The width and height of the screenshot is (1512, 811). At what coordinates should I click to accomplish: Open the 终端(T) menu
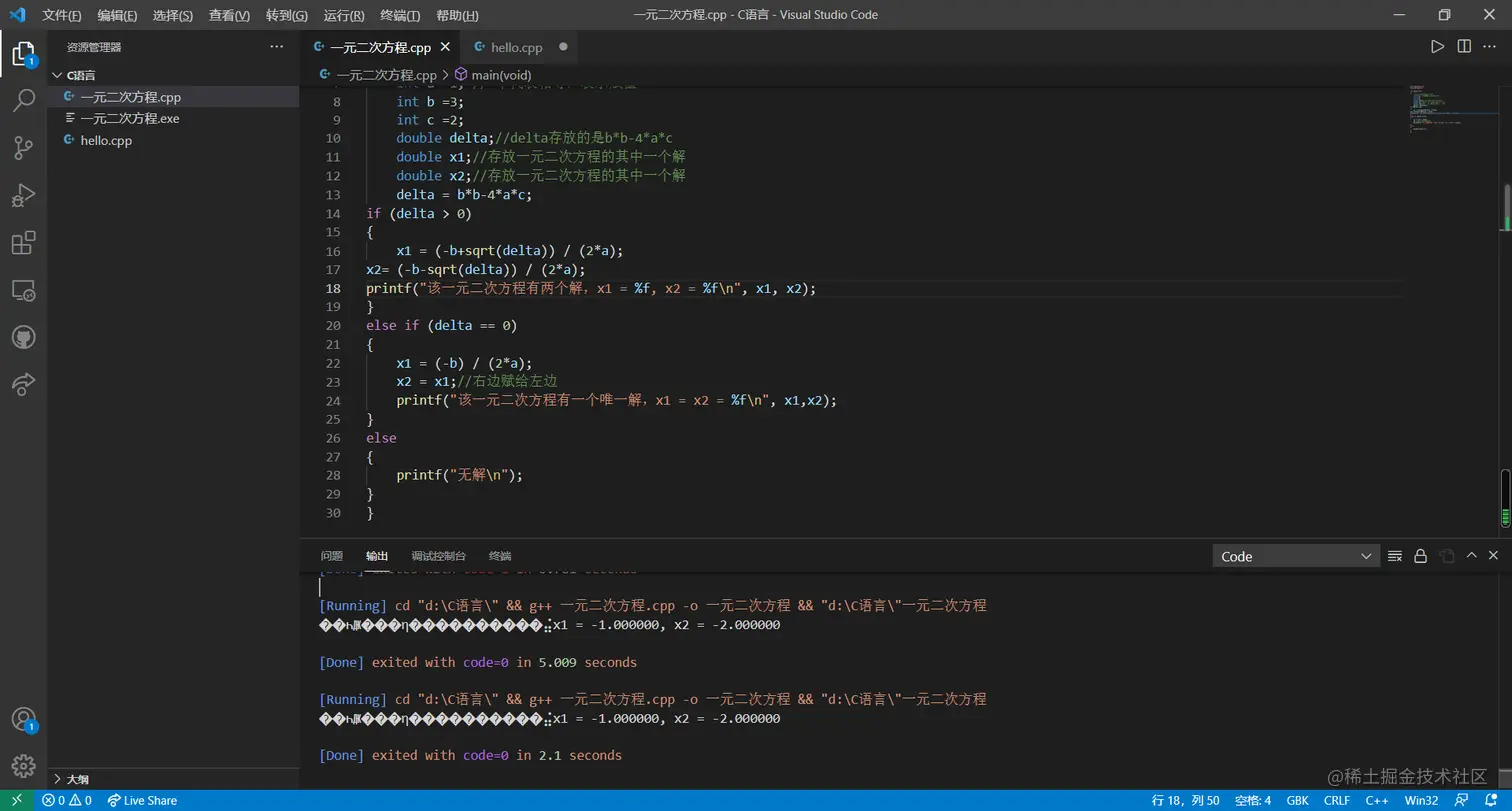(400, 16)
